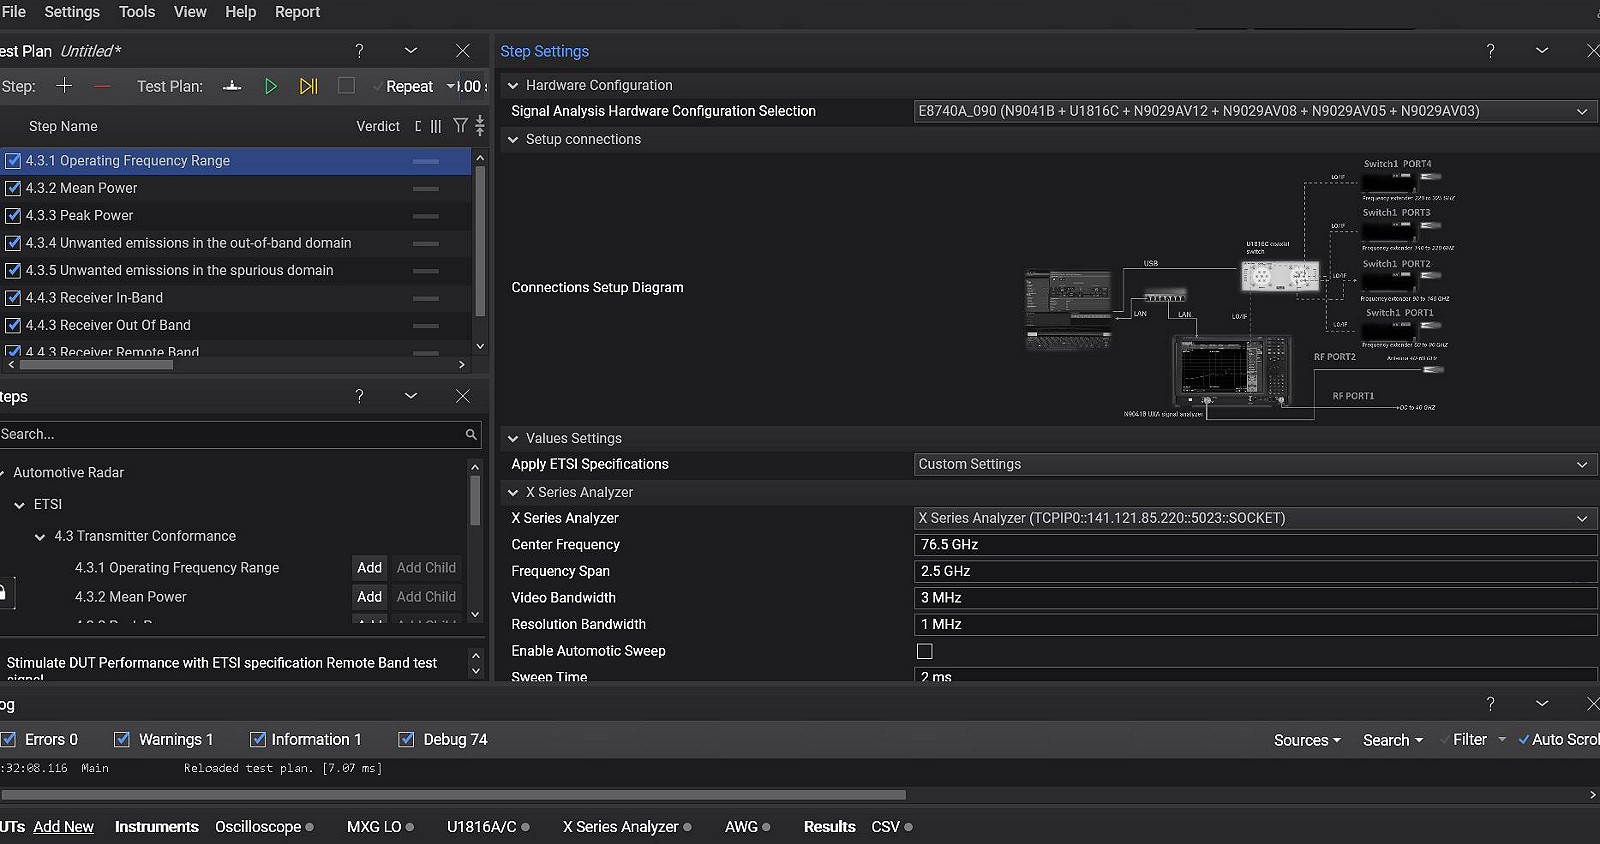Click the yellow step-through run icon
This screenshot has height=844, width=1600.
[x=308, y=86]
